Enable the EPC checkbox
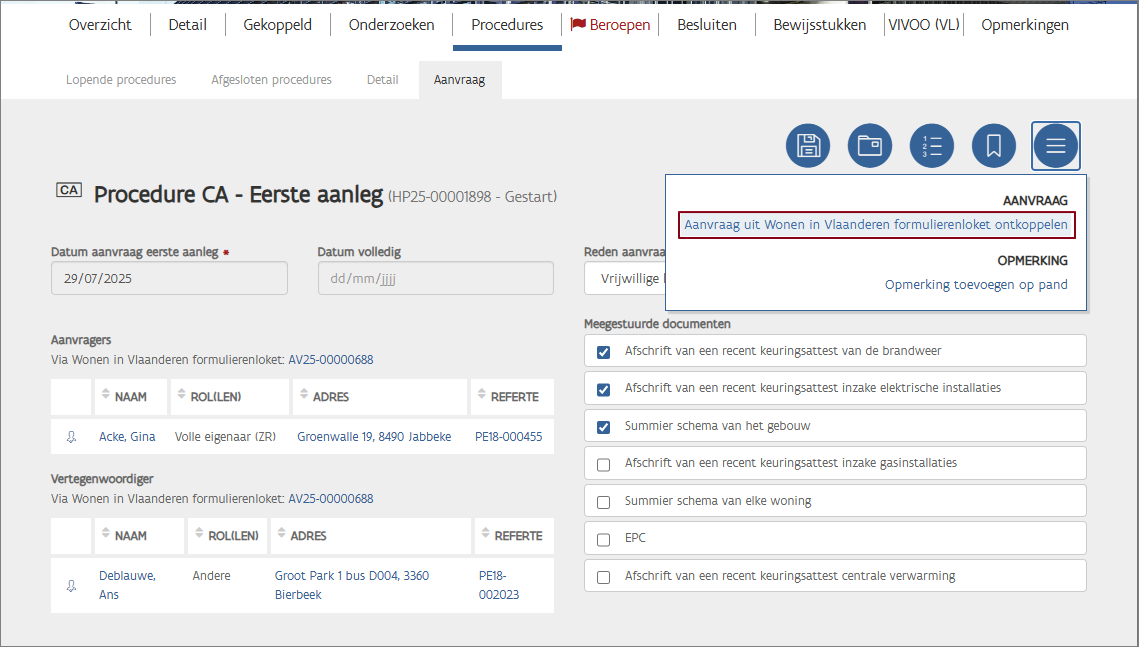Image resolution: width=1139 pixels, height=647 pixels. tap(603, 539)
